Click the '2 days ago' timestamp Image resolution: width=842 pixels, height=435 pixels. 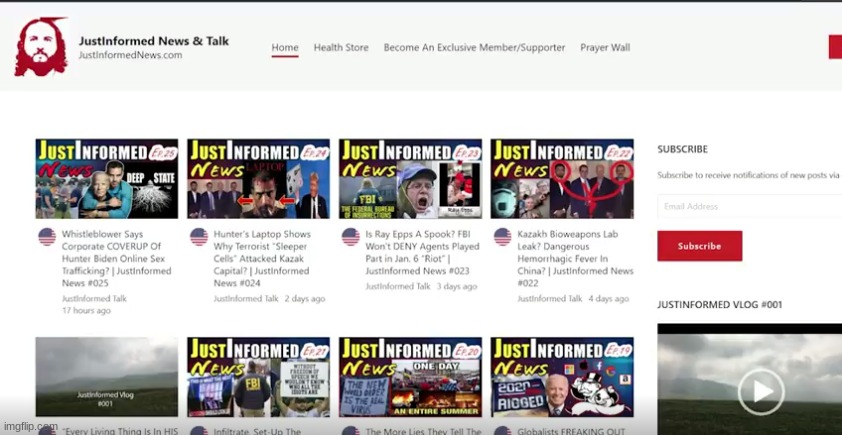[x=304, y=299]
